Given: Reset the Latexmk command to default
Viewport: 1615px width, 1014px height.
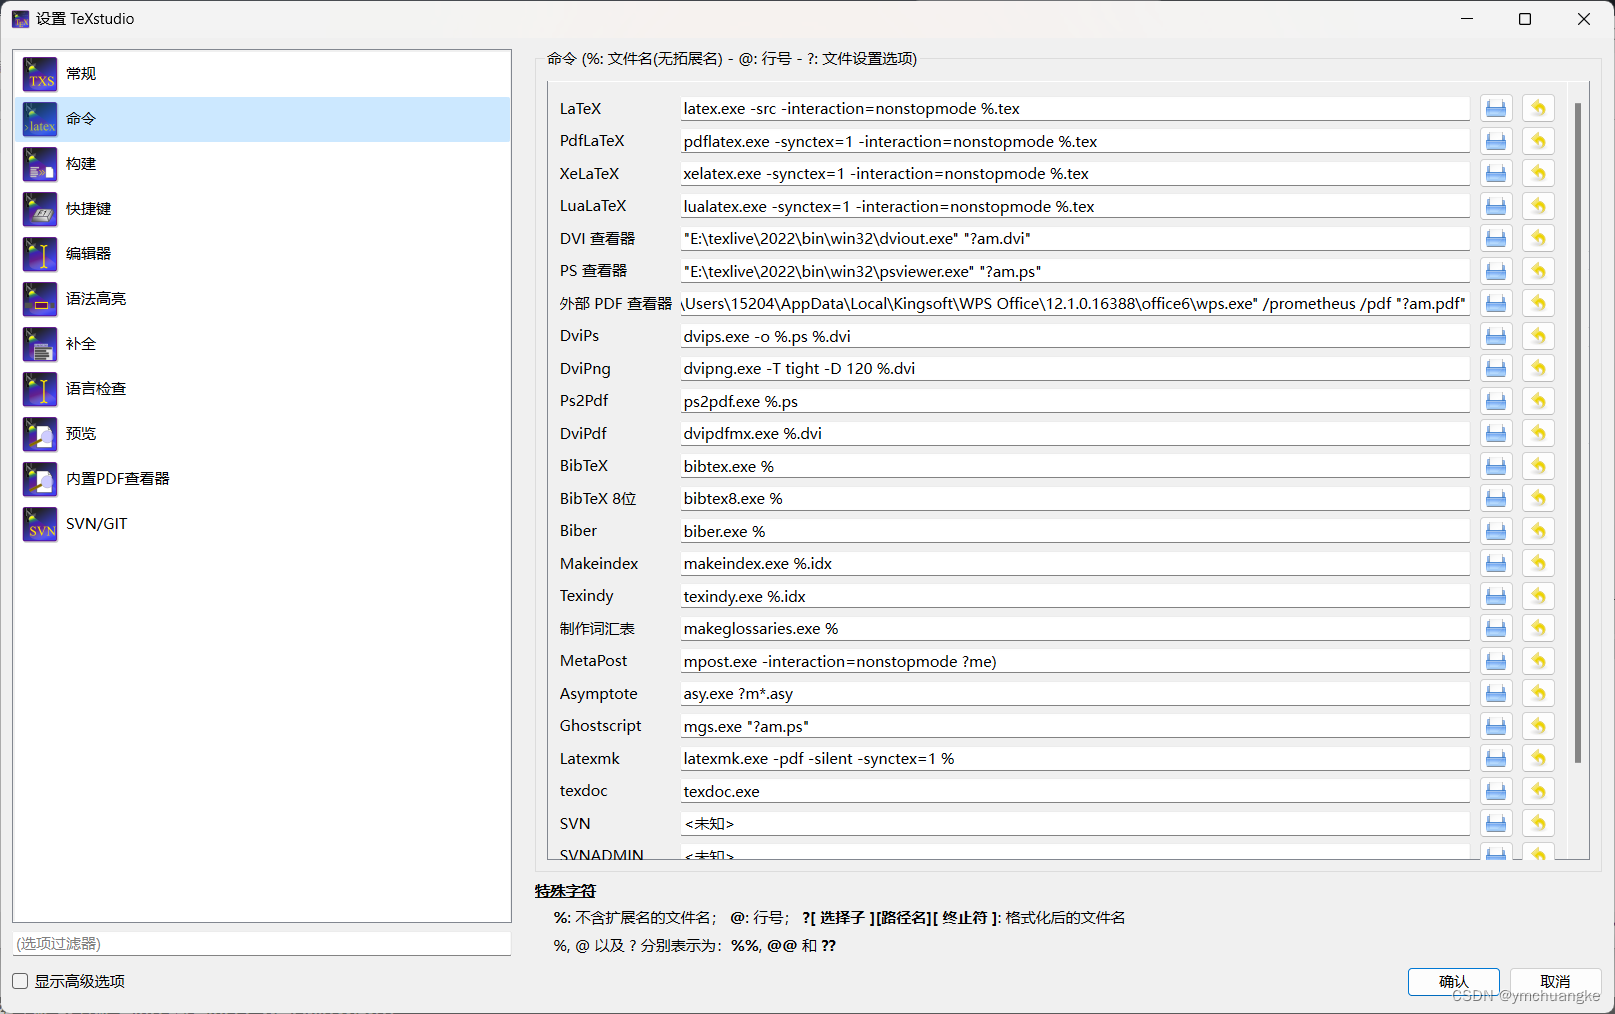Looking at the screenshot, I should 1538,759.
